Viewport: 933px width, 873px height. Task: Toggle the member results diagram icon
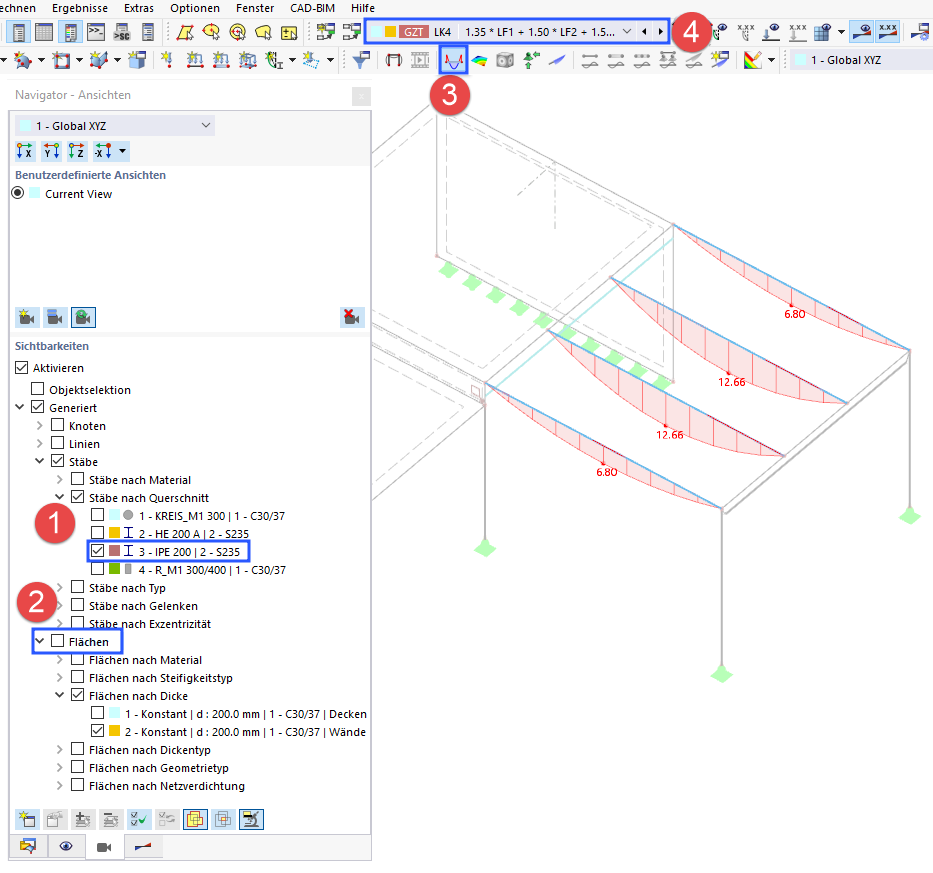point(453,60)
